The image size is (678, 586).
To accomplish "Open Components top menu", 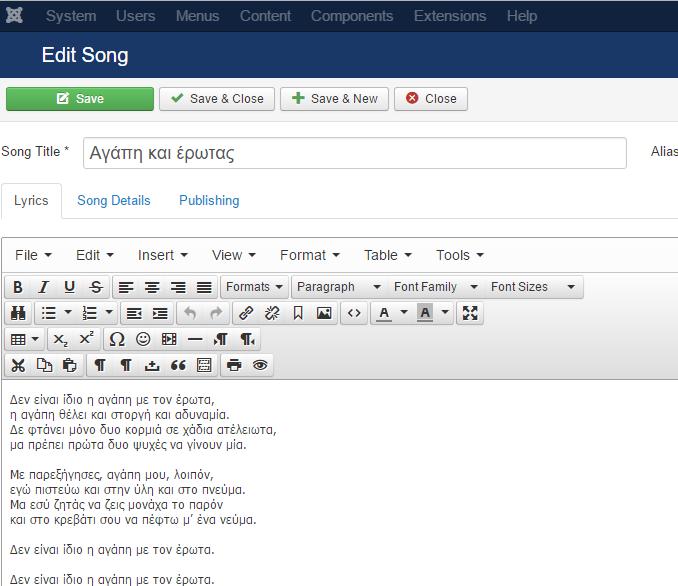I will click(x=352, y=16).
